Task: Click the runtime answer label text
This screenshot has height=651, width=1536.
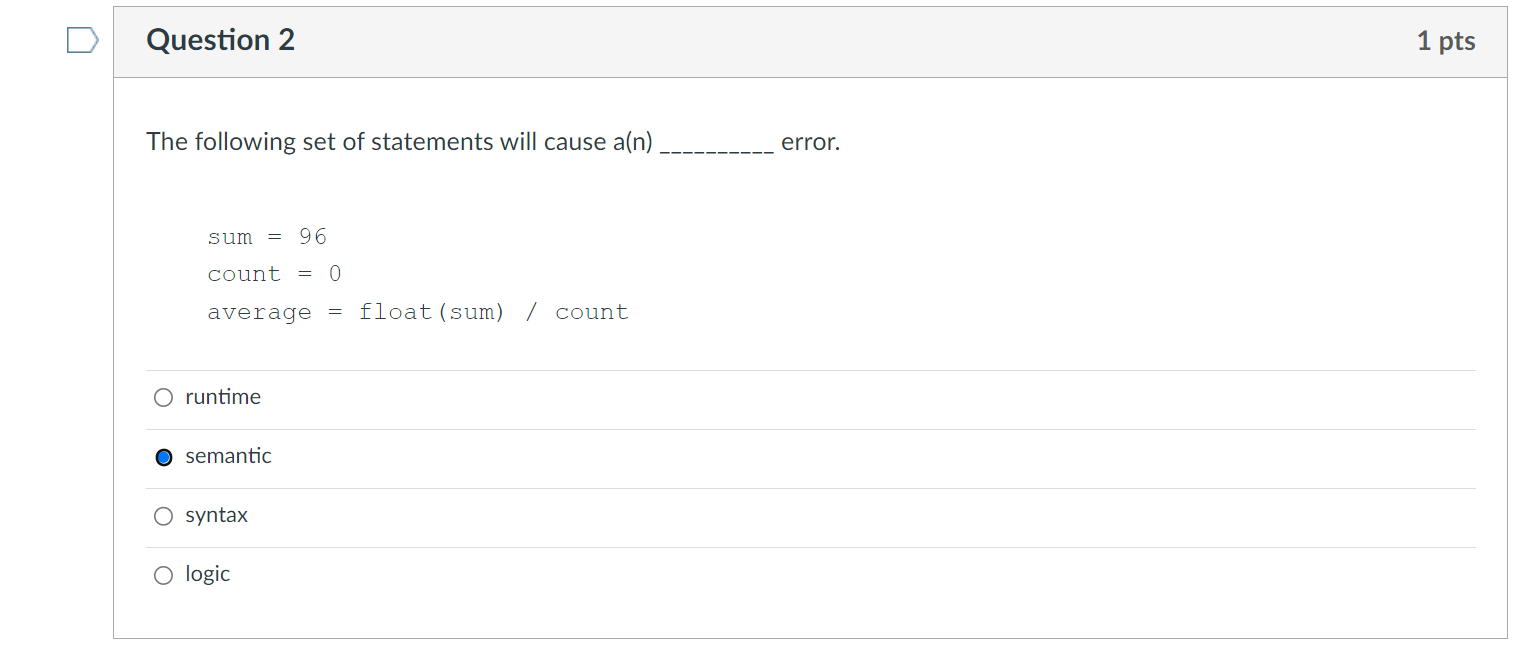Action: 222,397
